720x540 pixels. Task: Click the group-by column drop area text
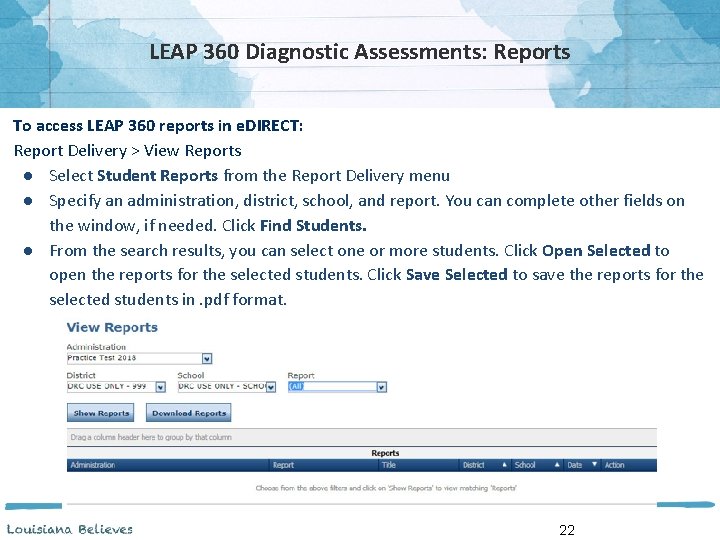[x=151, y=437]
